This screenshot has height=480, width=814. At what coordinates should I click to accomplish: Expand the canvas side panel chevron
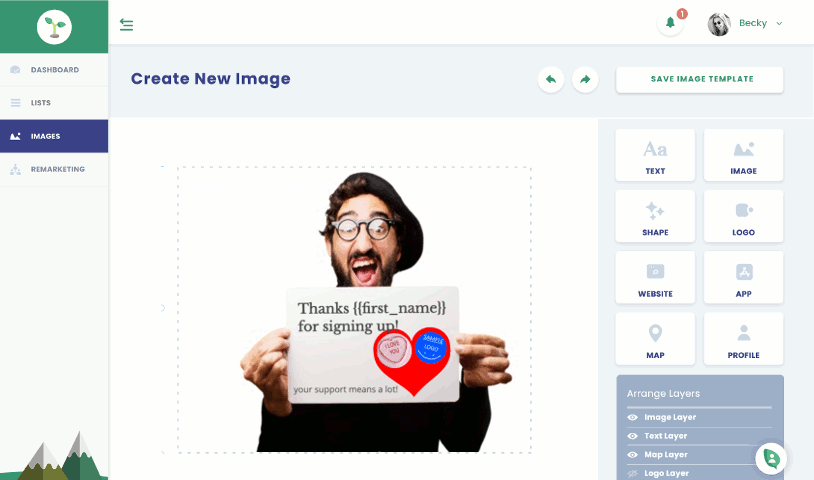[x=162, y=308]
